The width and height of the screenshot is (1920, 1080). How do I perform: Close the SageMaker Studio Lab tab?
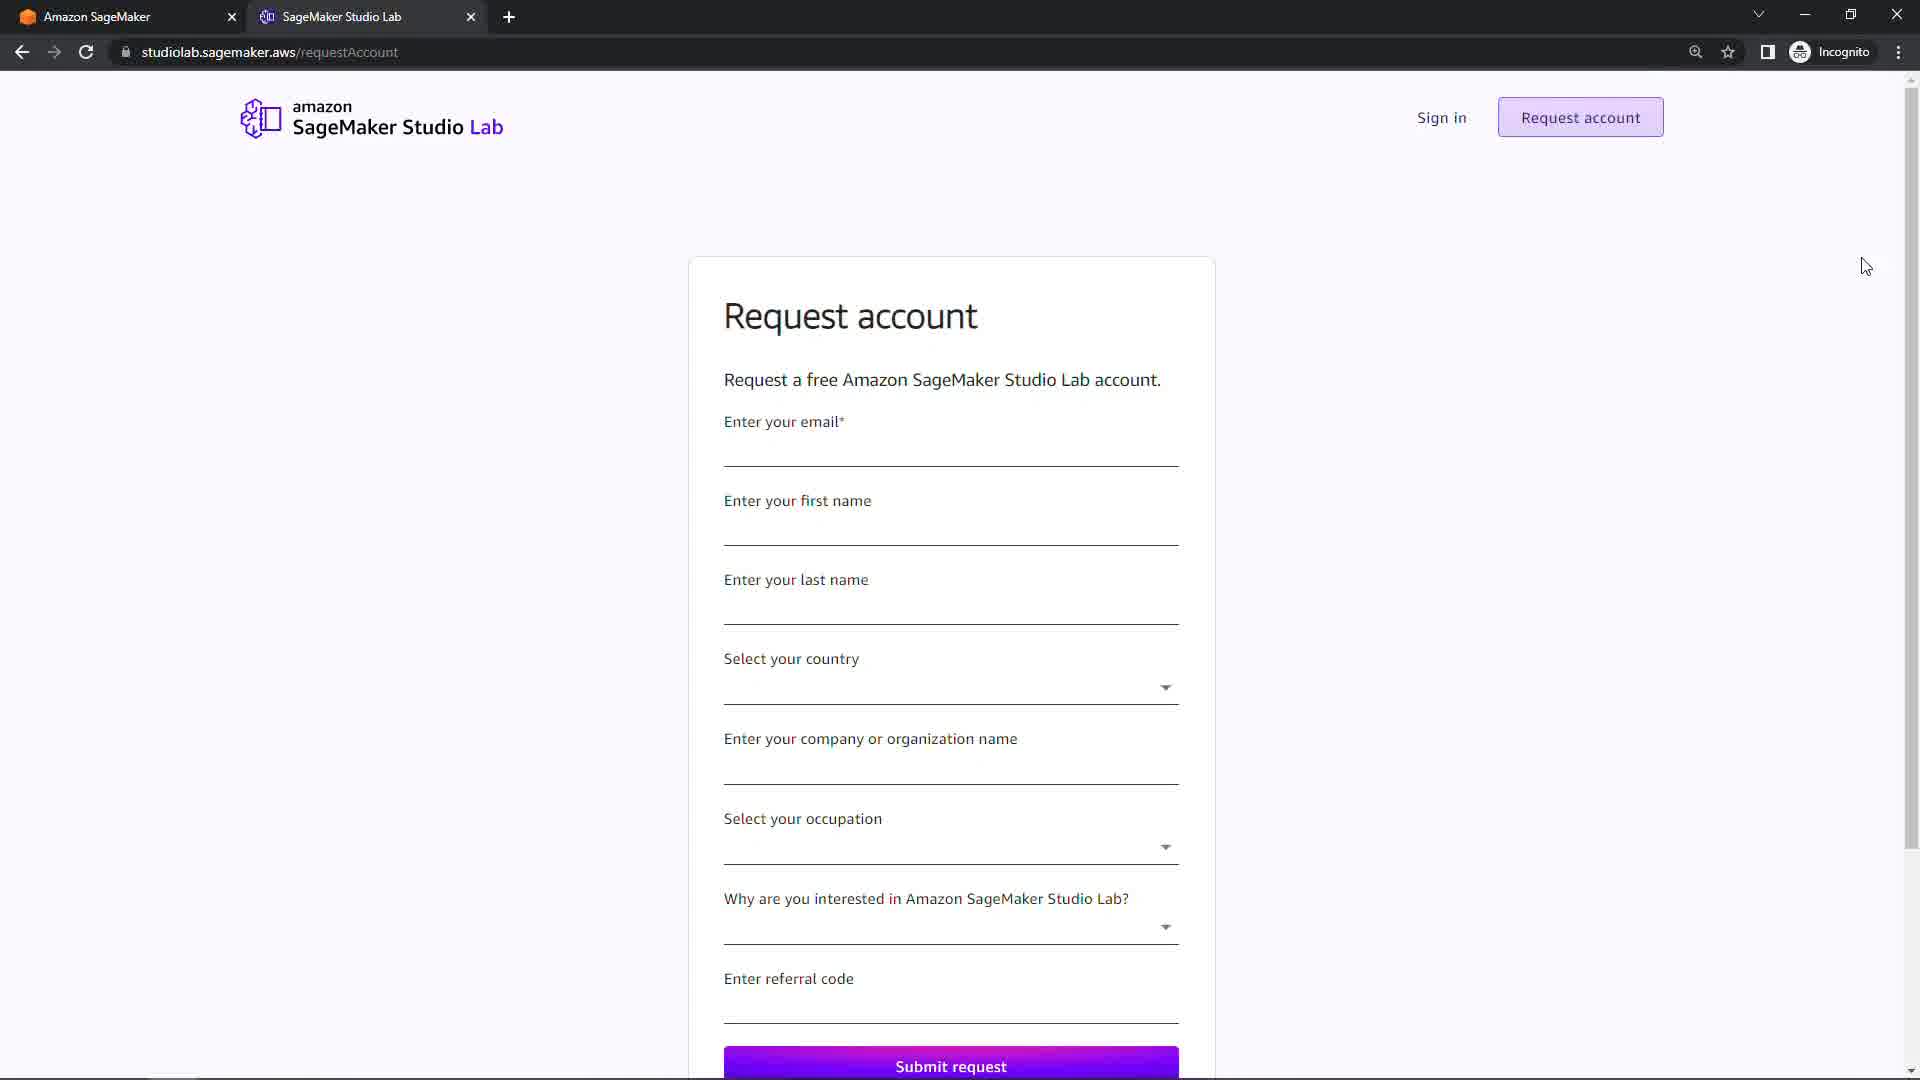coord(471,17)
